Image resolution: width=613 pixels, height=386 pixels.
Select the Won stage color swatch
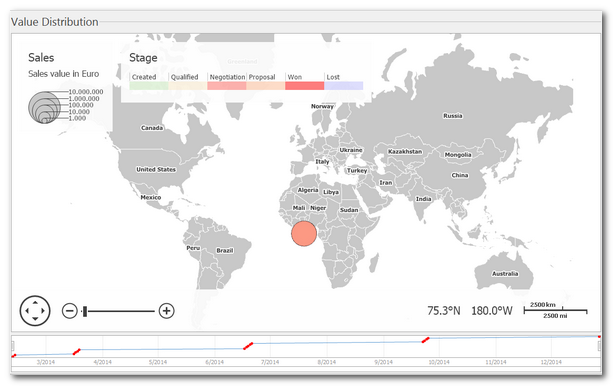pyautogui.click(x=305, y=86)
